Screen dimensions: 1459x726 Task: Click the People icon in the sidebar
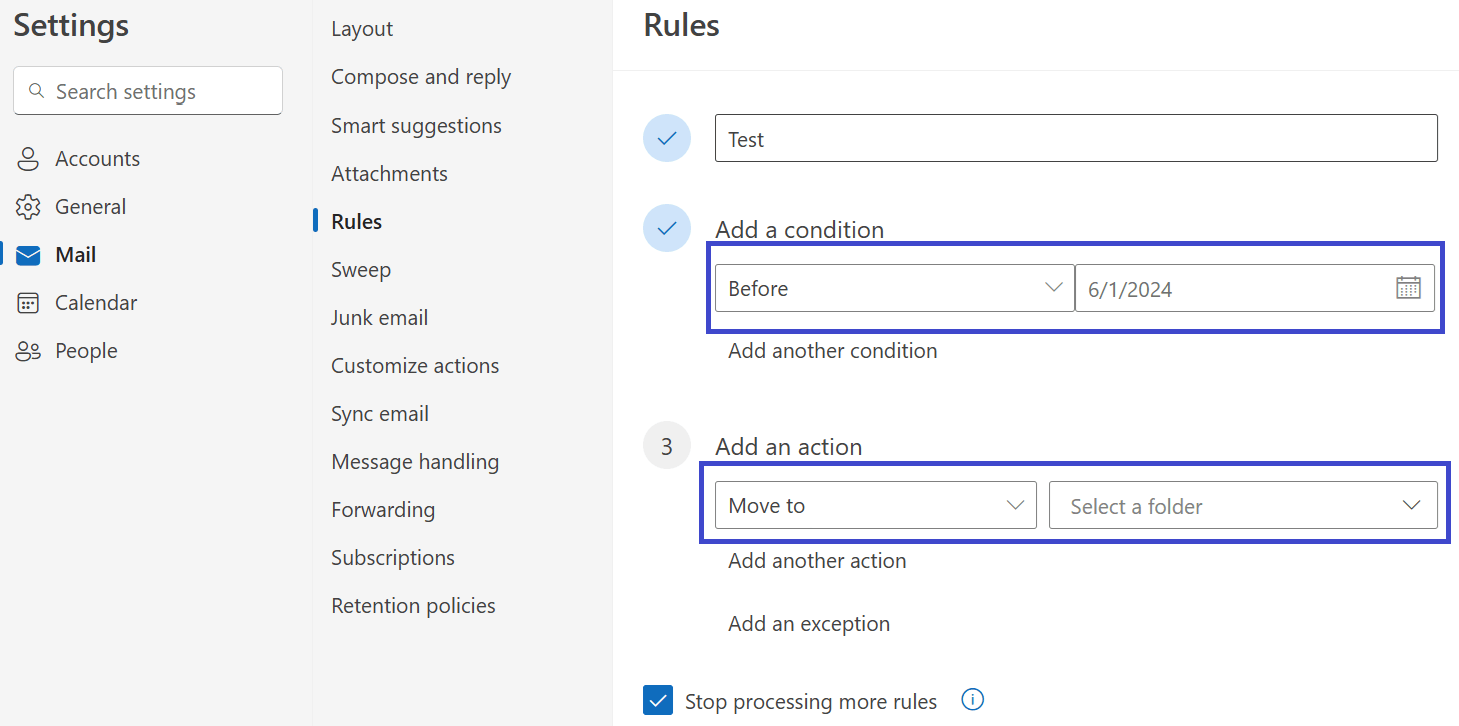[26, 350]
